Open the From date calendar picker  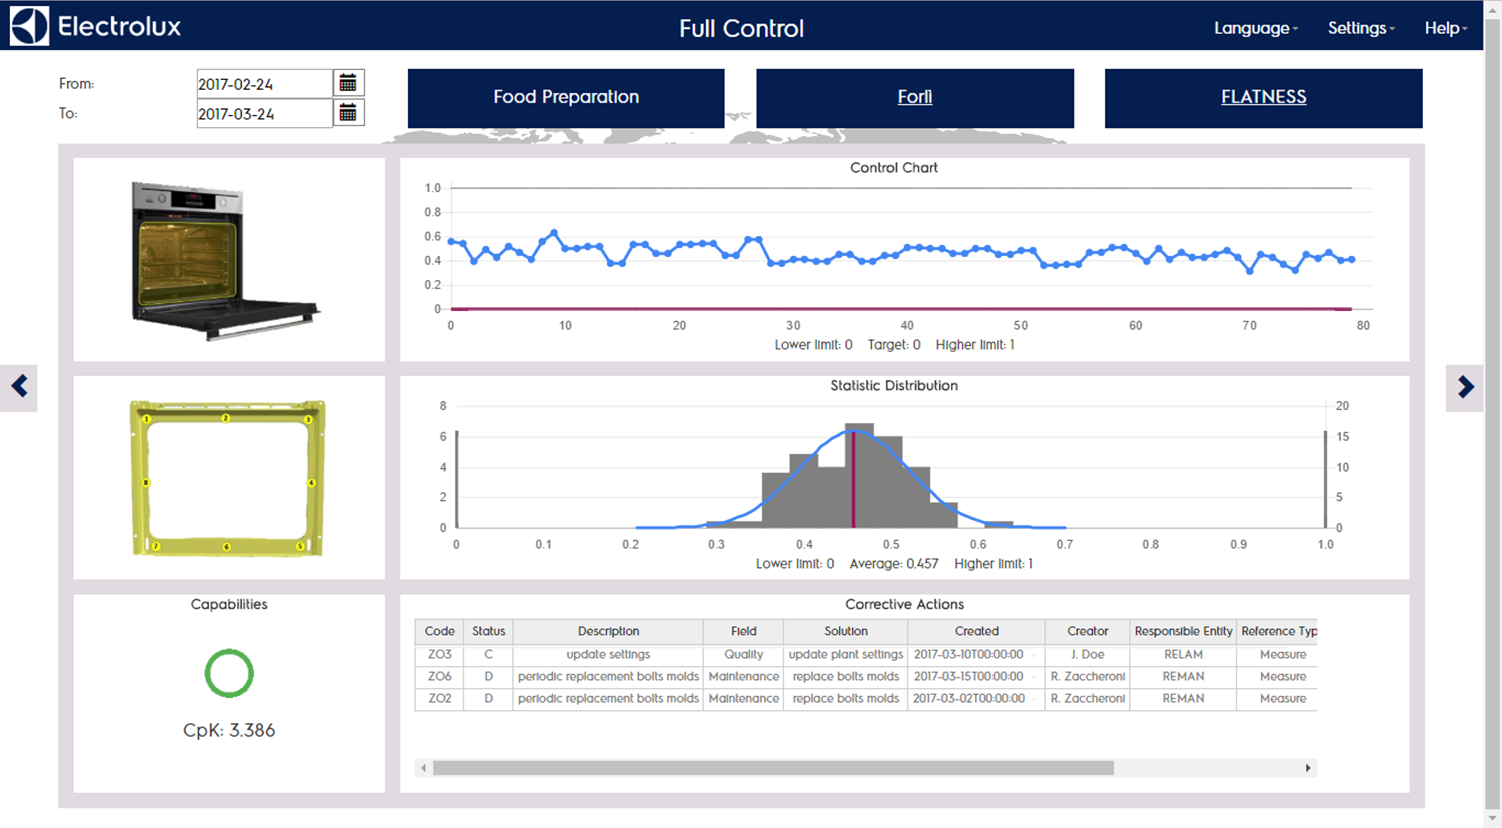pyautogui.click(x=348, y=83)
